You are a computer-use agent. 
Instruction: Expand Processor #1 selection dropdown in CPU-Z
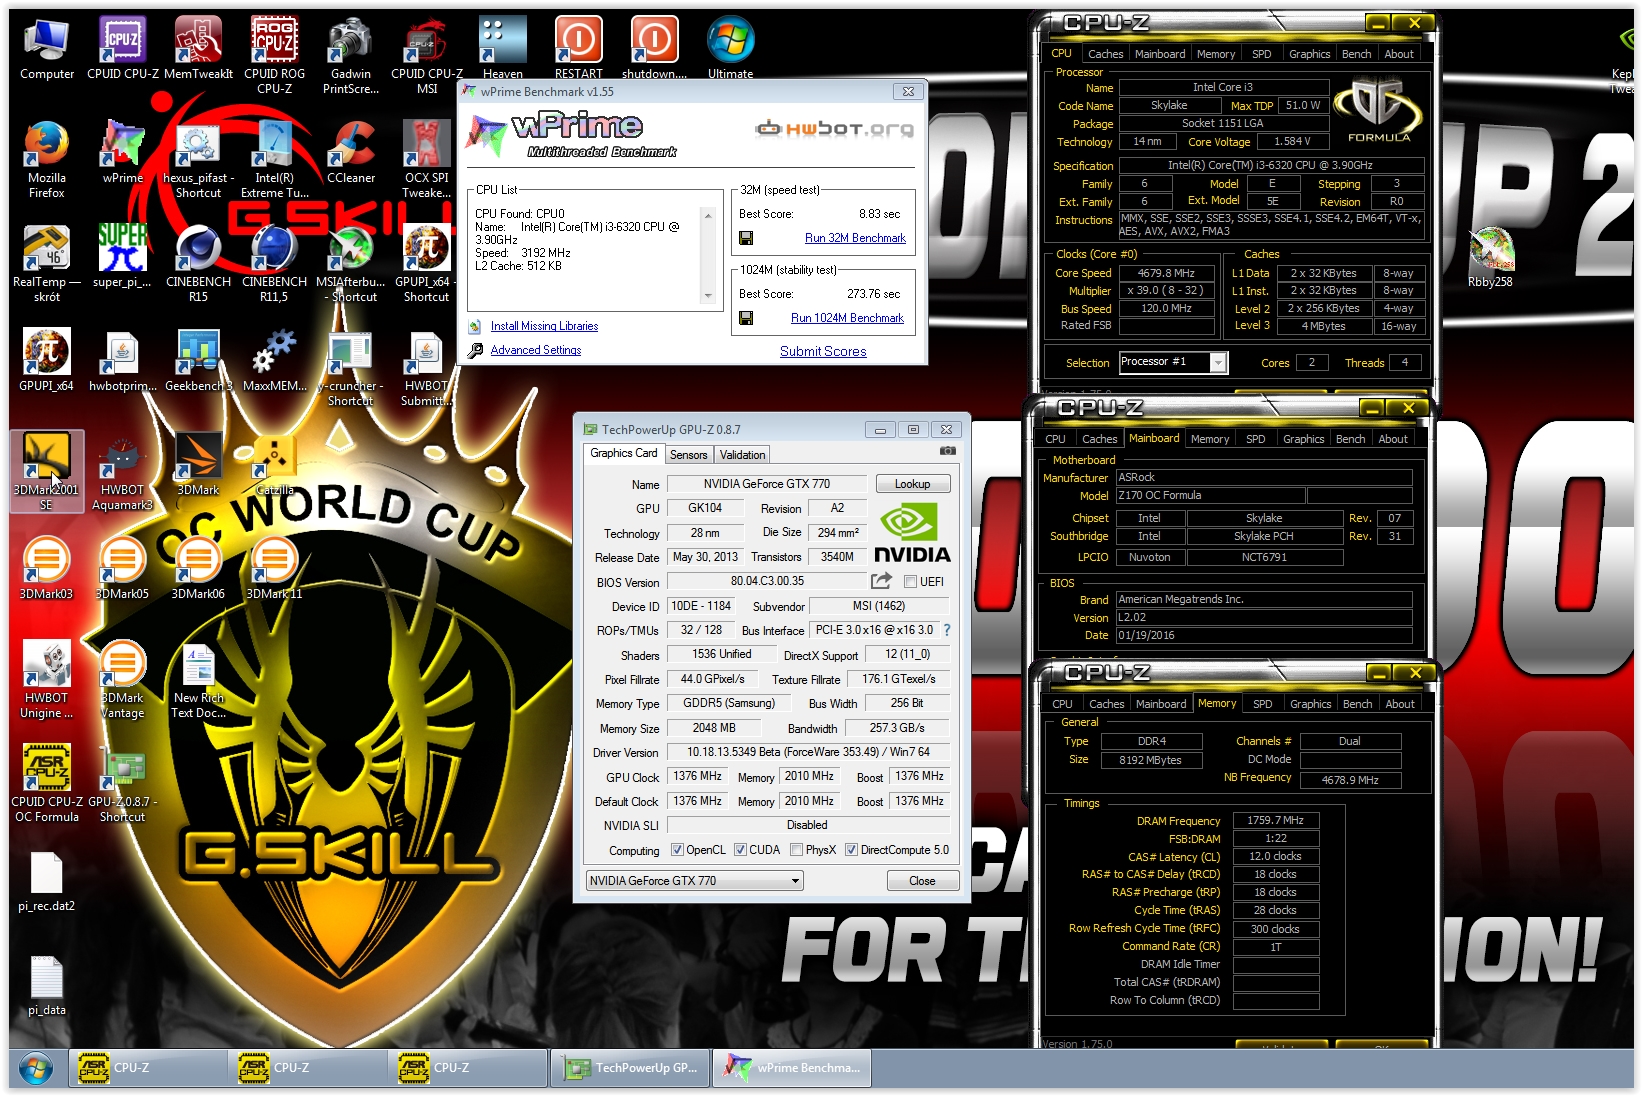1218,362
